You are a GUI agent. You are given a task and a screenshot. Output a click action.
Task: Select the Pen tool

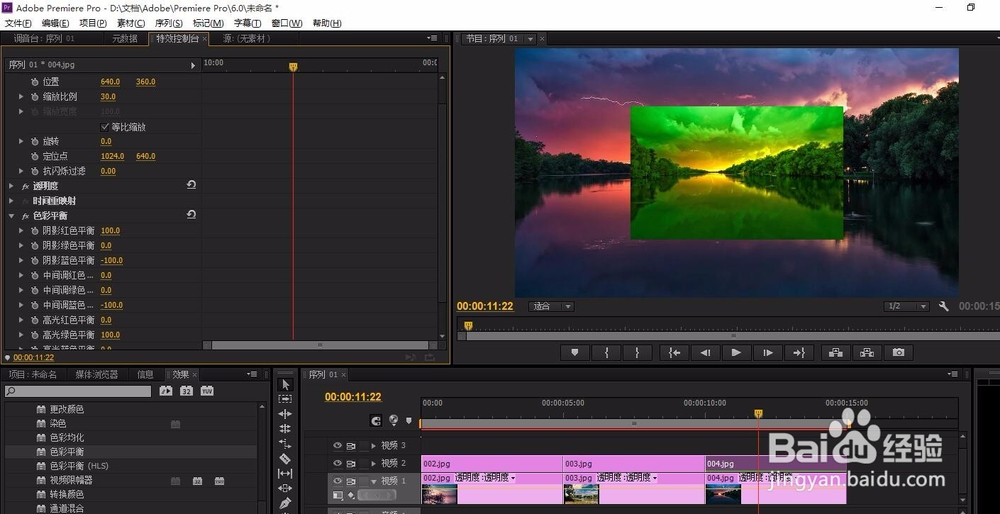(x=285, y=503)
